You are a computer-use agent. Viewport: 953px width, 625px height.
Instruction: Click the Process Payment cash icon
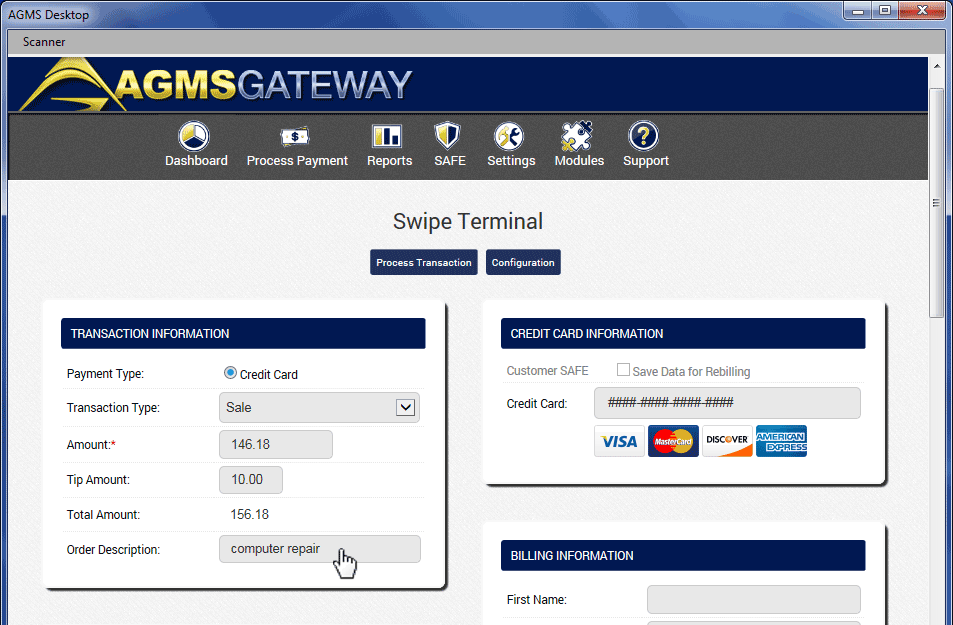point(295,136)
